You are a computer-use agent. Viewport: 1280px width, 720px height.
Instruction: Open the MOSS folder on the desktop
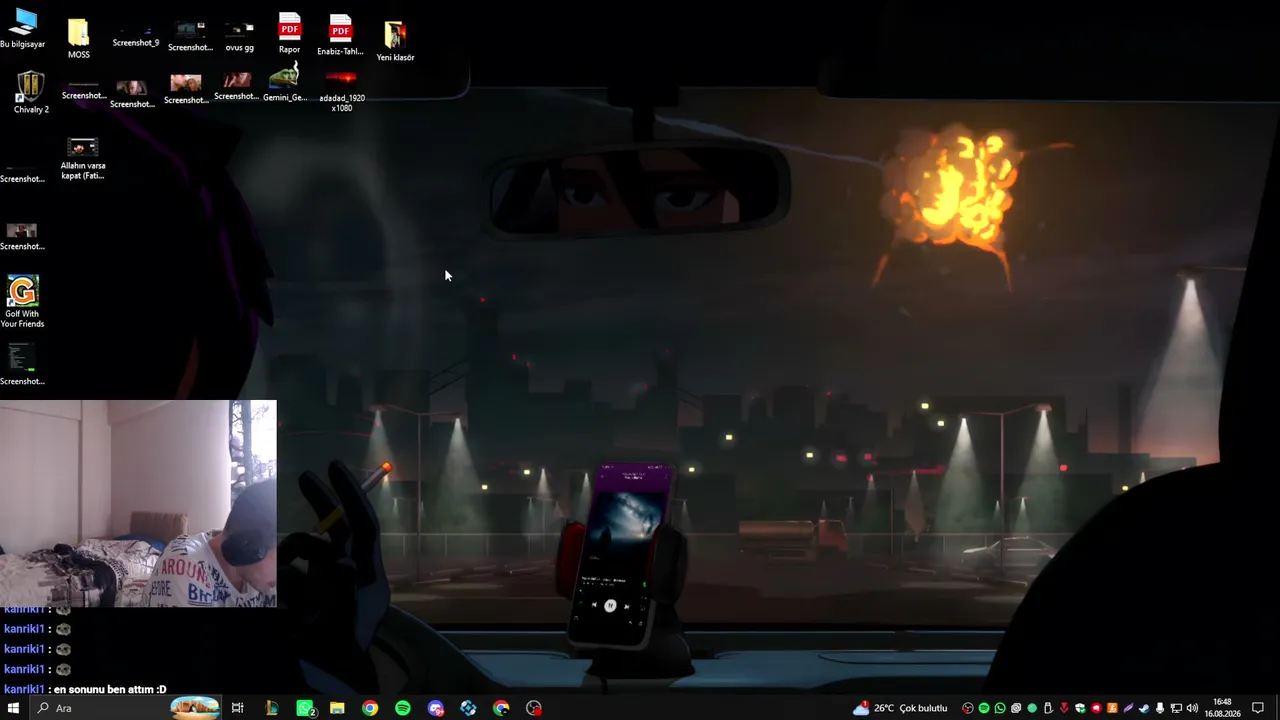click(78, 39)
